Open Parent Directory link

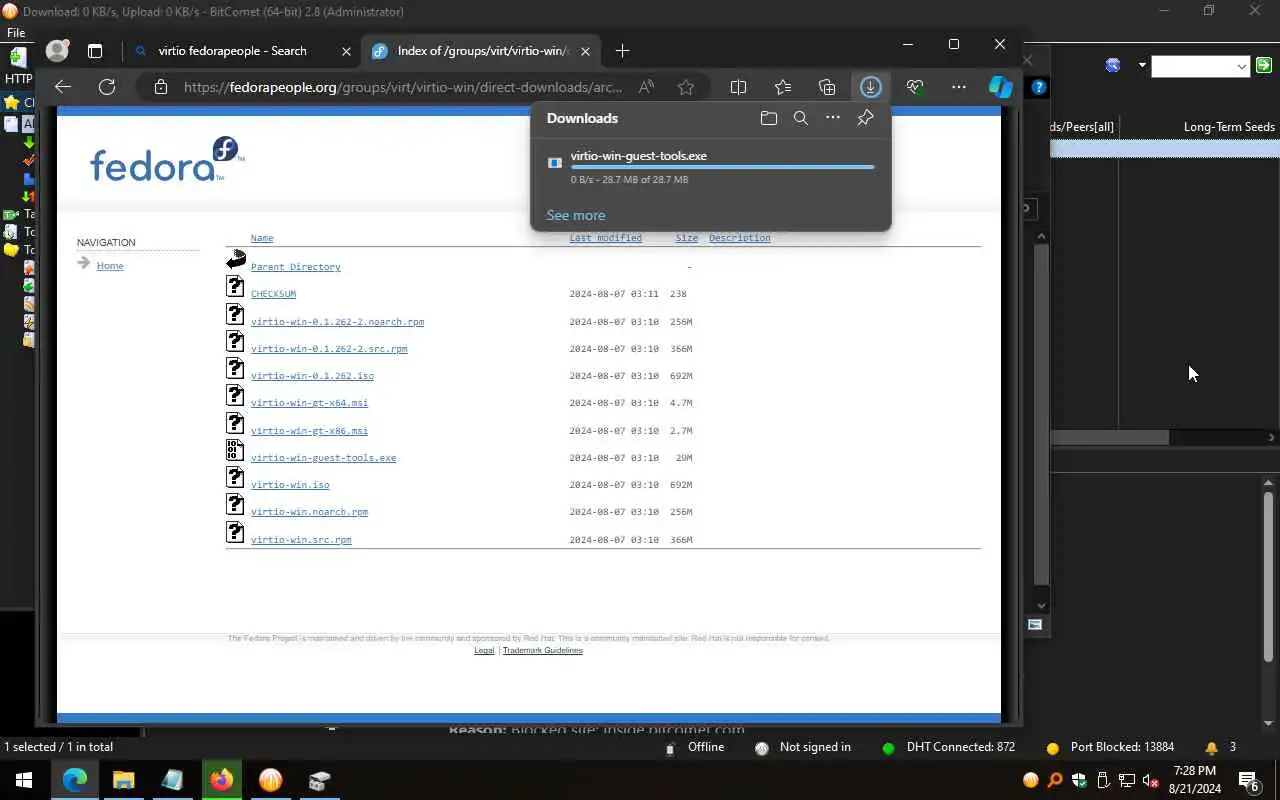click(295, 267)
